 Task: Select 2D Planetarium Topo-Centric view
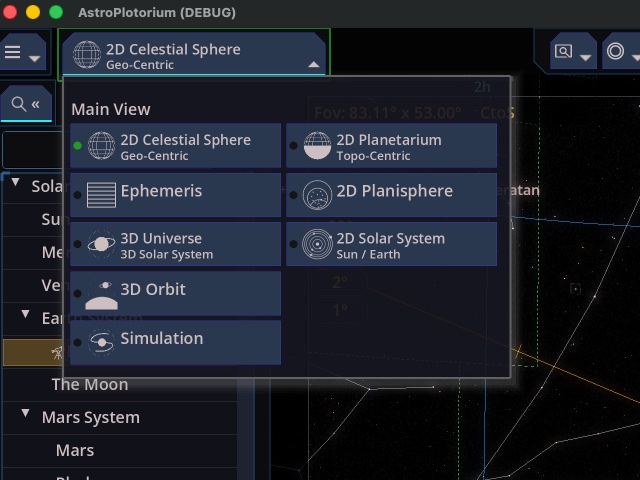tap(391, 146)
